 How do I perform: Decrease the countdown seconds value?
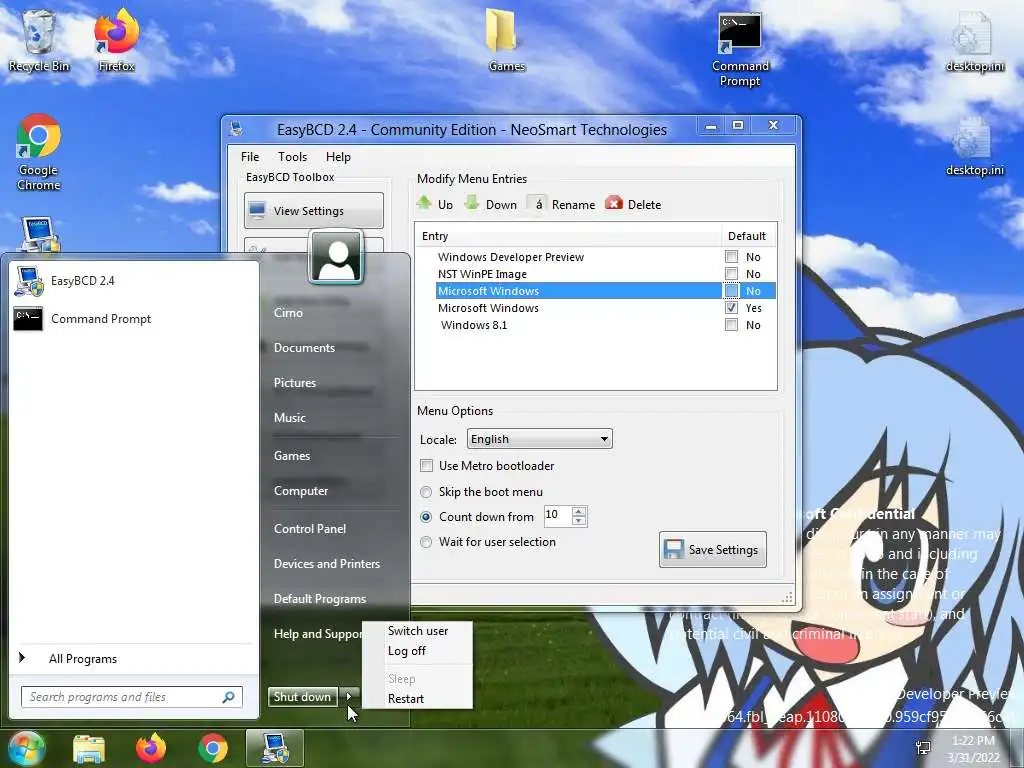tap(579, 520)
